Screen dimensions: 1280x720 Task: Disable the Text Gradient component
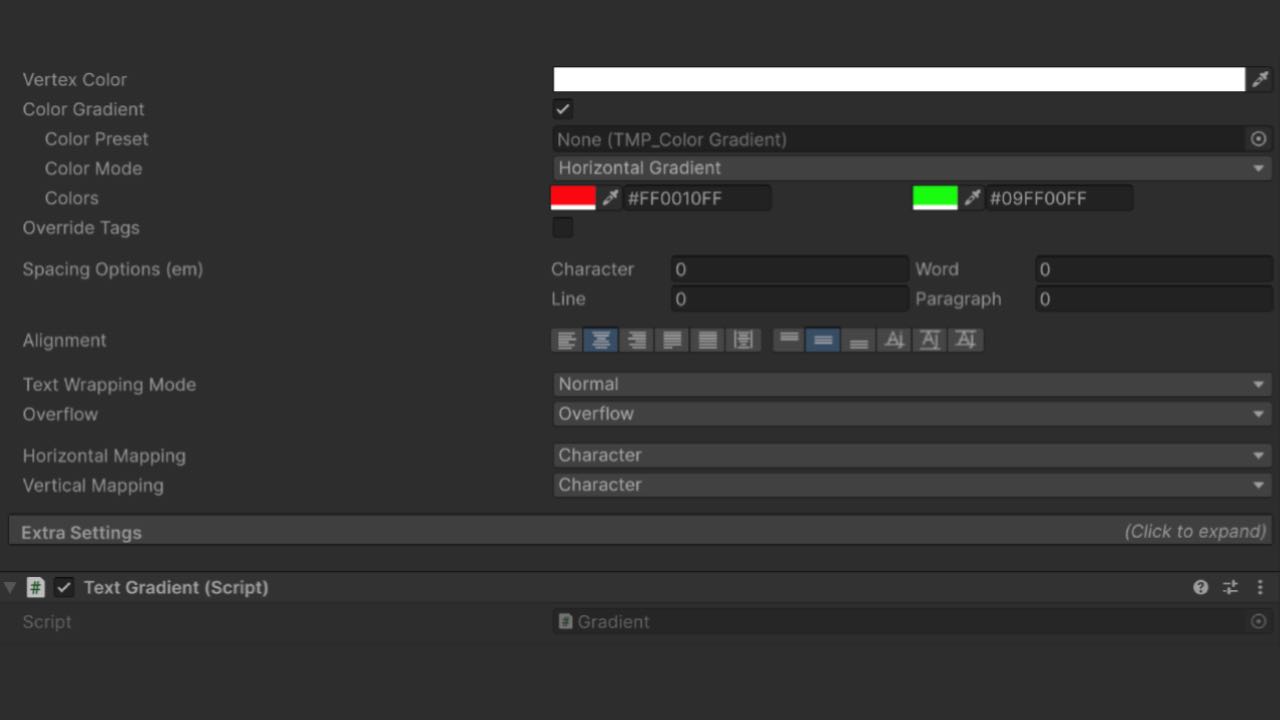click(64, 587)
